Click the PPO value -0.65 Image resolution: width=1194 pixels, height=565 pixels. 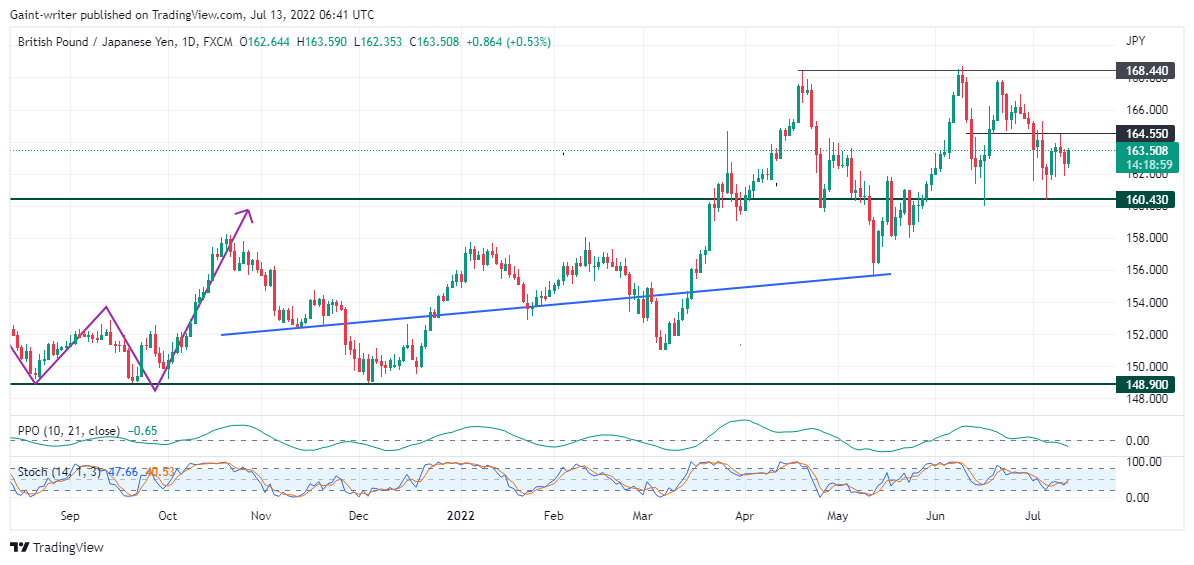142,431
